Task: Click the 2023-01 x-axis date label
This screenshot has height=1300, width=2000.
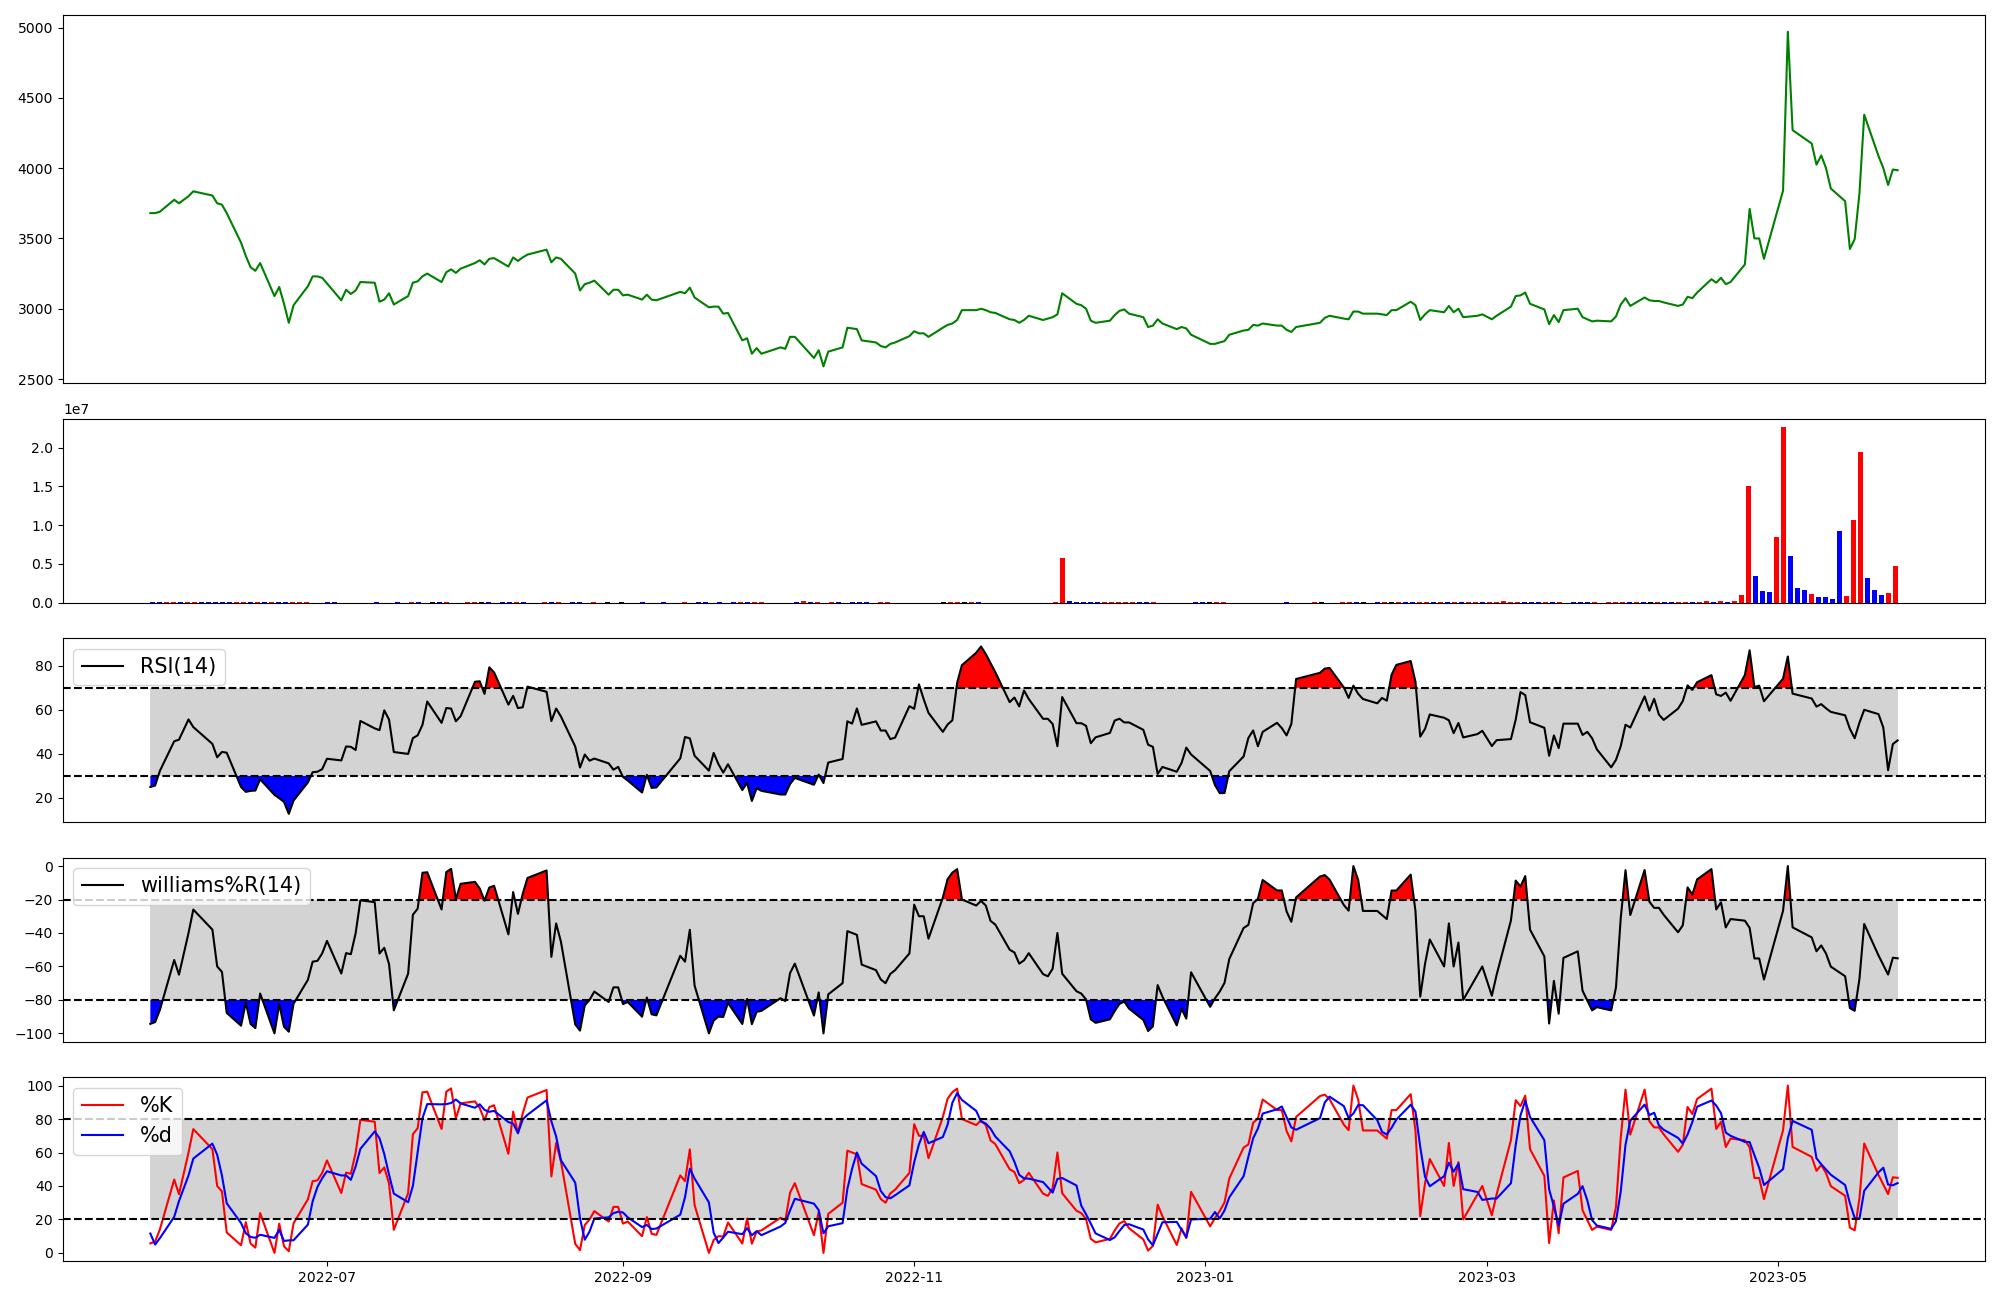Action: tap(1205, 1277)
